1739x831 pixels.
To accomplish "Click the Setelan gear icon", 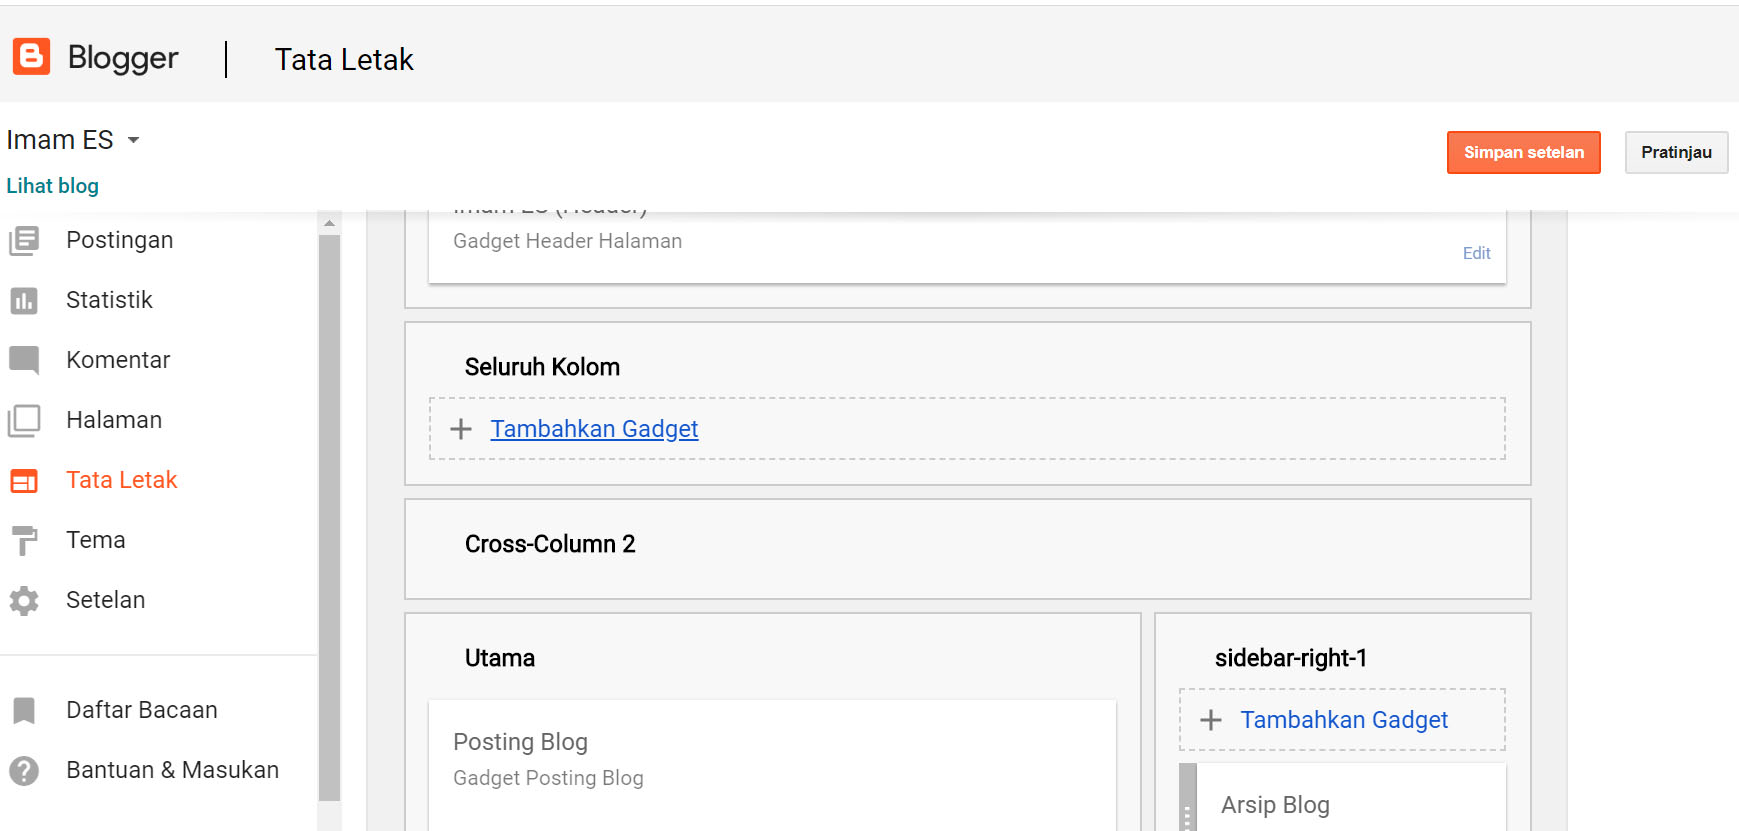I will (x=24, y=600).
